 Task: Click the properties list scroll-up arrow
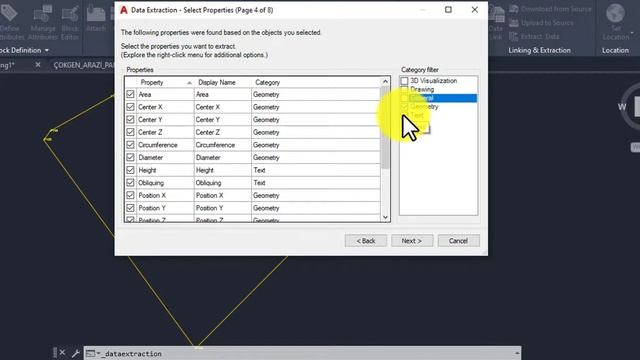(x=385, y=82)
